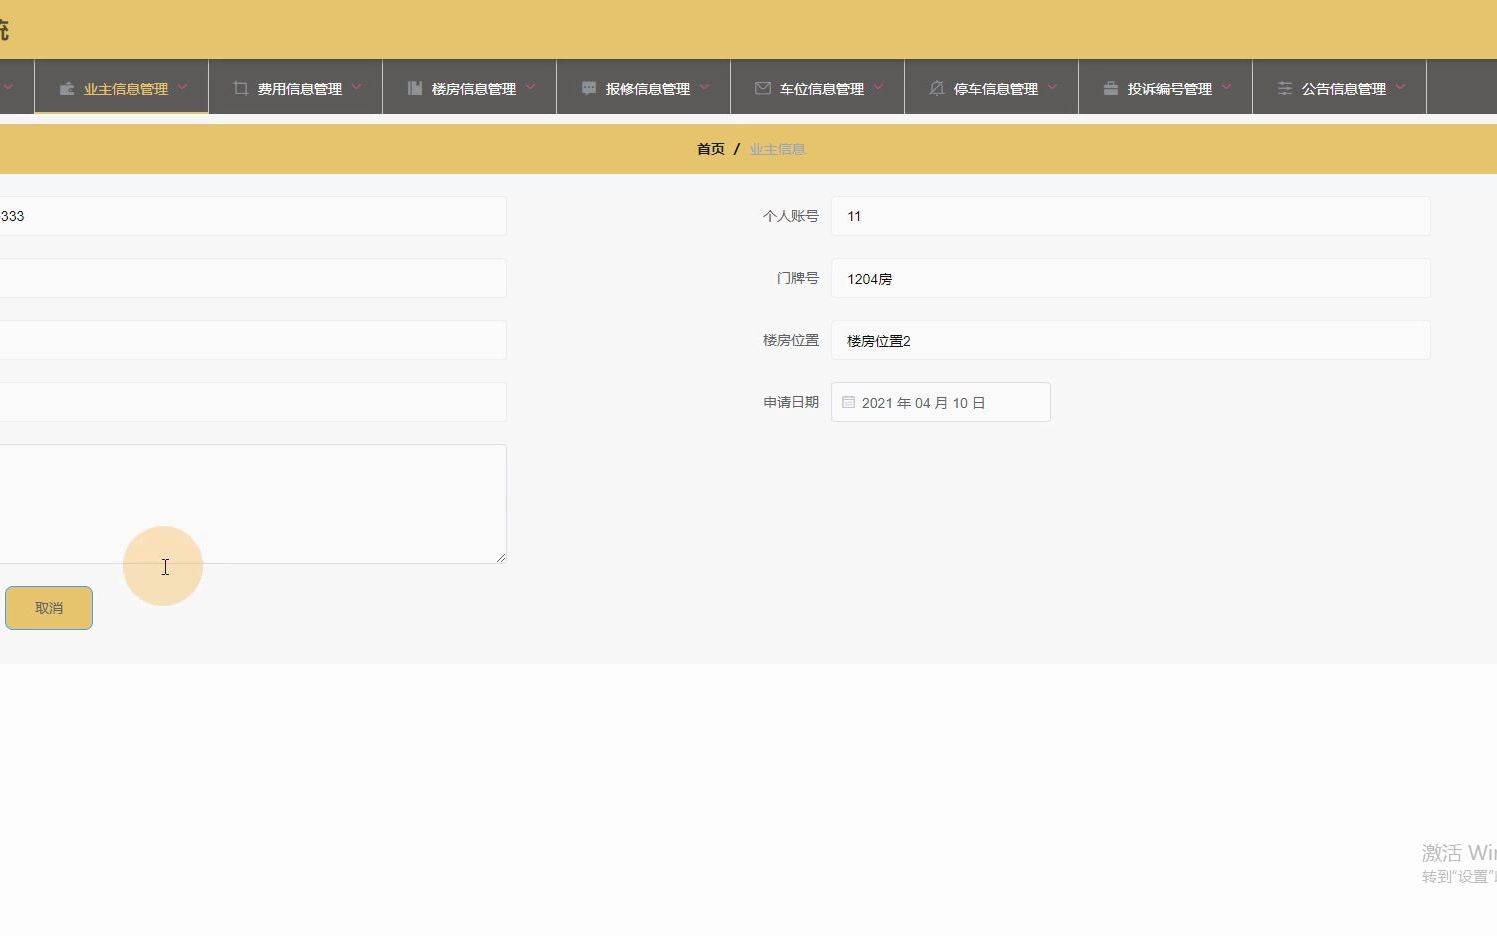Image resolution: width=1497 pixels, height=936 pixels.
Task: Expand the 报修信息管理 dropdown arrow
Action: 704,87
